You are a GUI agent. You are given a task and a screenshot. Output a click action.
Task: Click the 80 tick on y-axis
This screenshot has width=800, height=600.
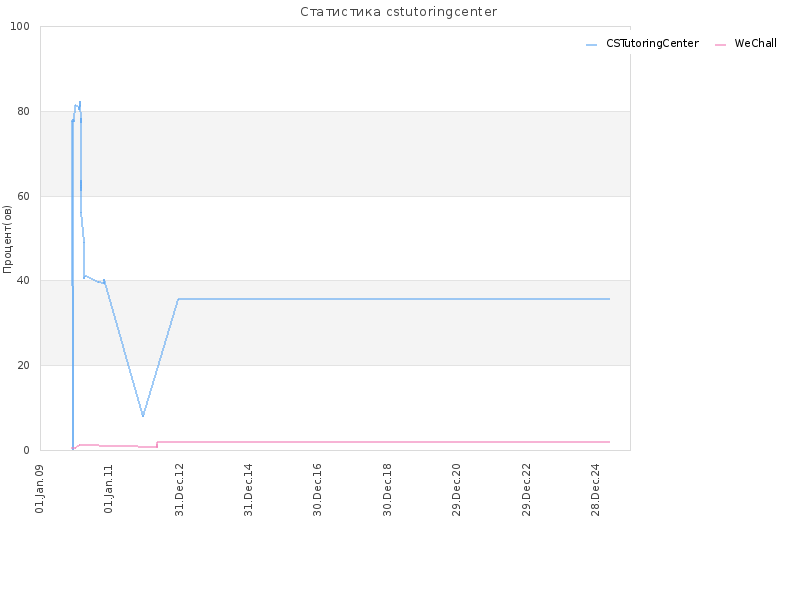click(23, 111)
